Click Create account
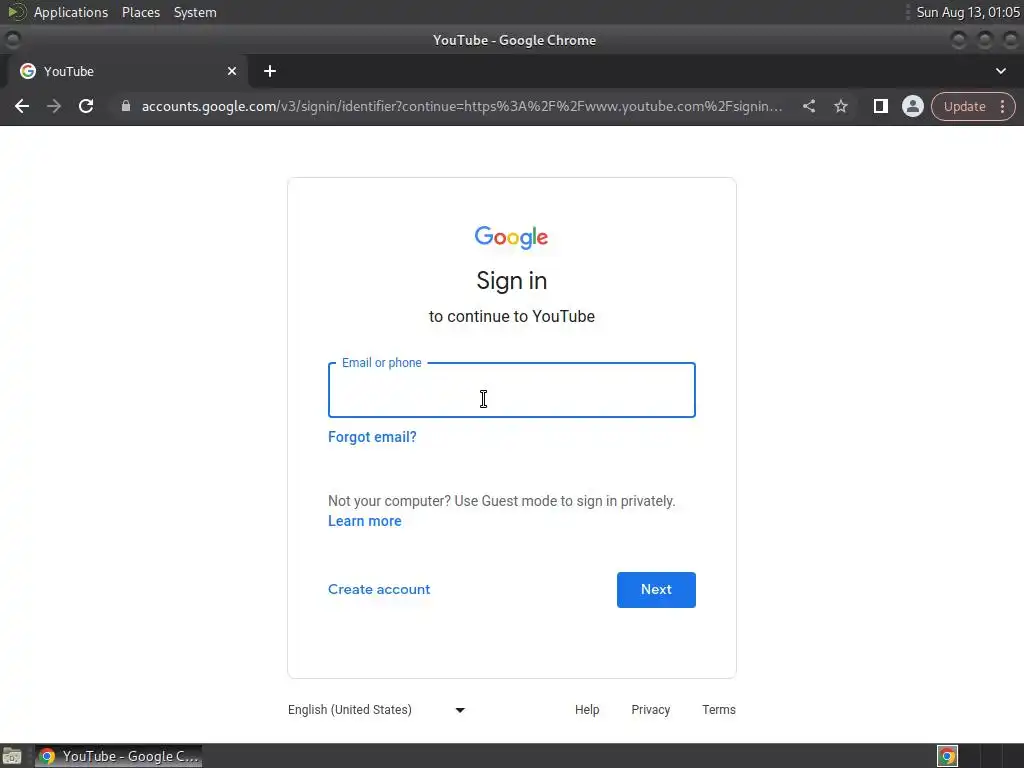 379,589
